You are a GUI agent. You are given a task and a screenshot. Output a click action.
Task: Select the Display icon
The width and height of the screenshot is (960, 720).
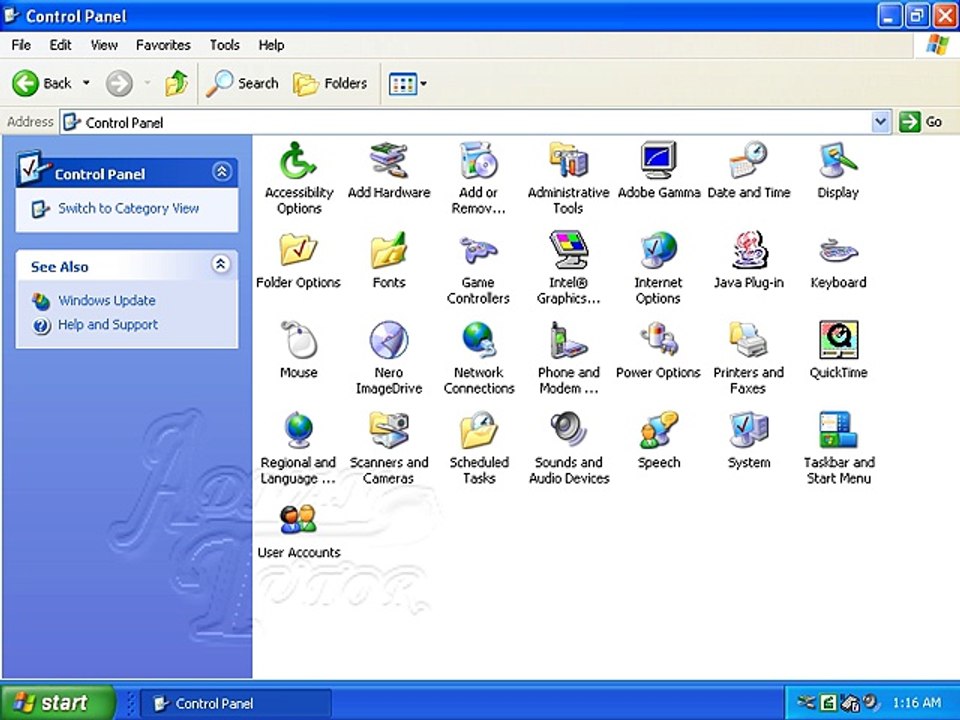point(838,161)
